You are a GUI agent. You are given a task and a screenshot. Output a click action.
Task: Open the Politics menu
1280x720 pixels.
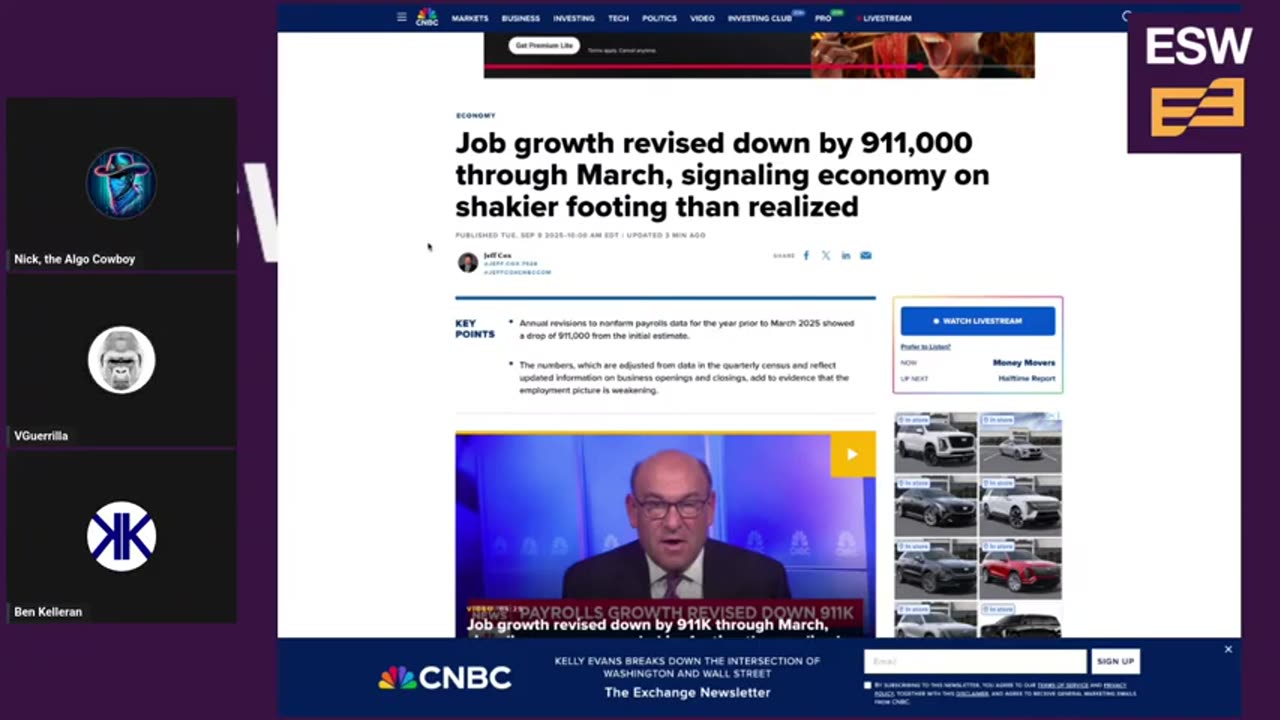(659, 18)
